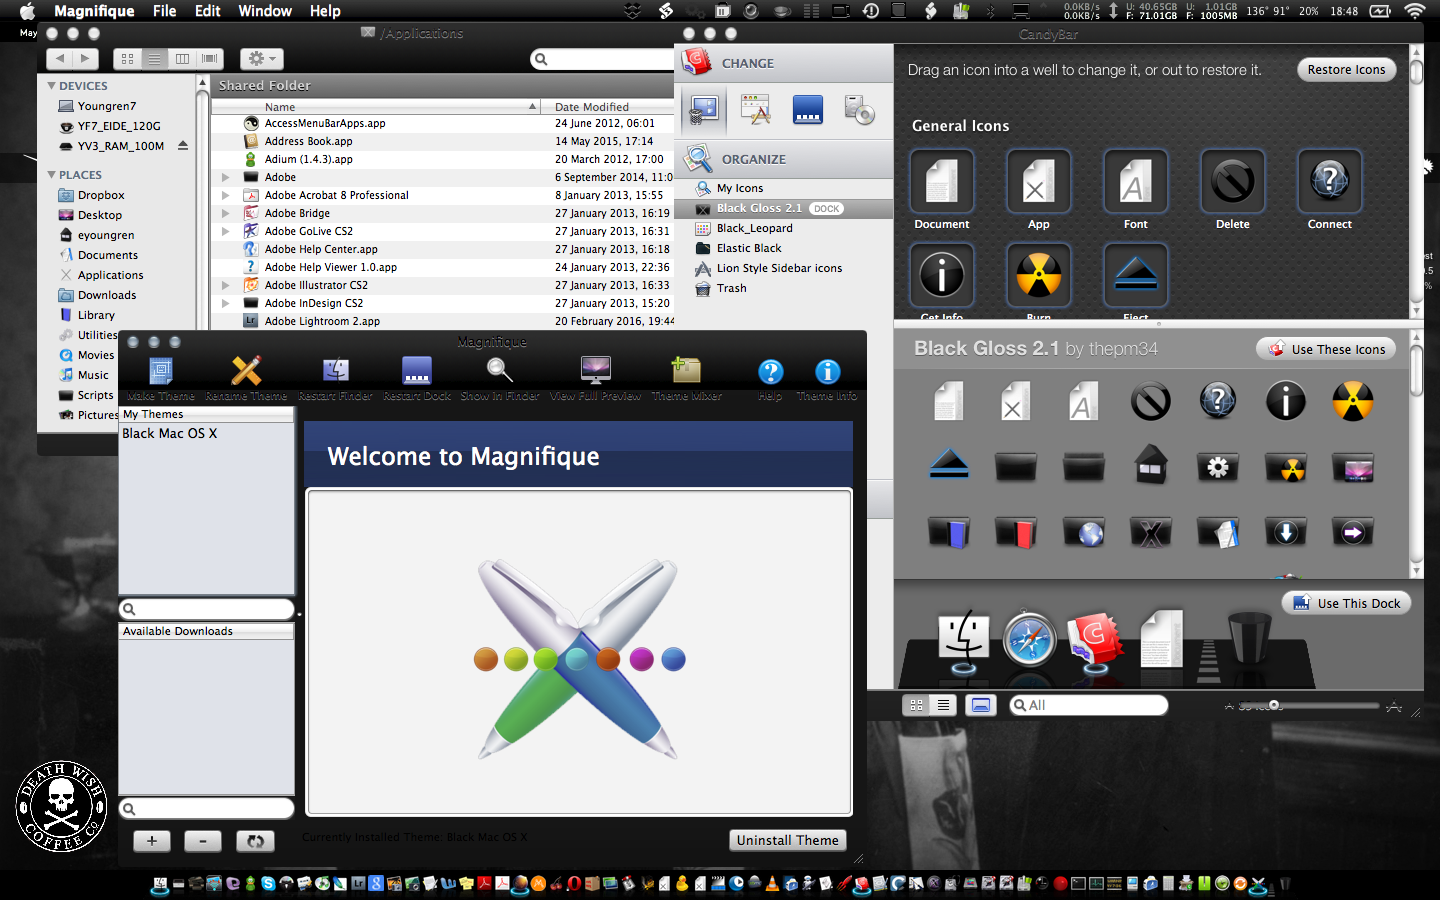Click the radioactive burn icon in Black Gloss set
Image resolution: width=1440 pixels, height=900 pixels.
pos(1352,401)
